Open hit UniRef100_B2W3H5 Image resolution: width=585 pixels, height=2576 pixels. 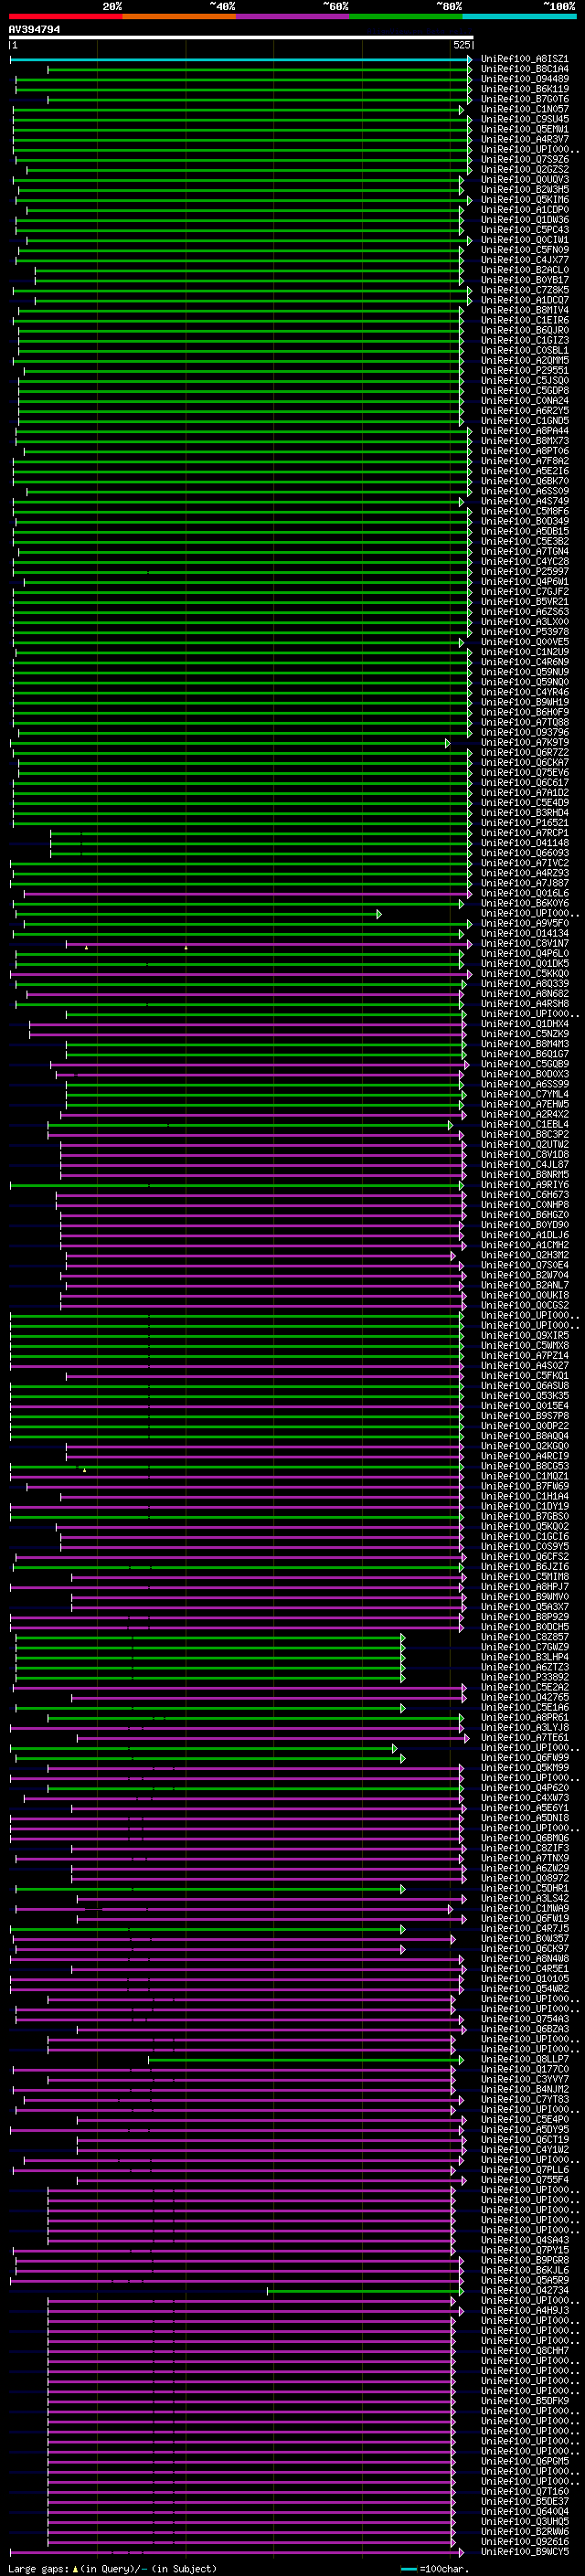click(x=525, y=189)
